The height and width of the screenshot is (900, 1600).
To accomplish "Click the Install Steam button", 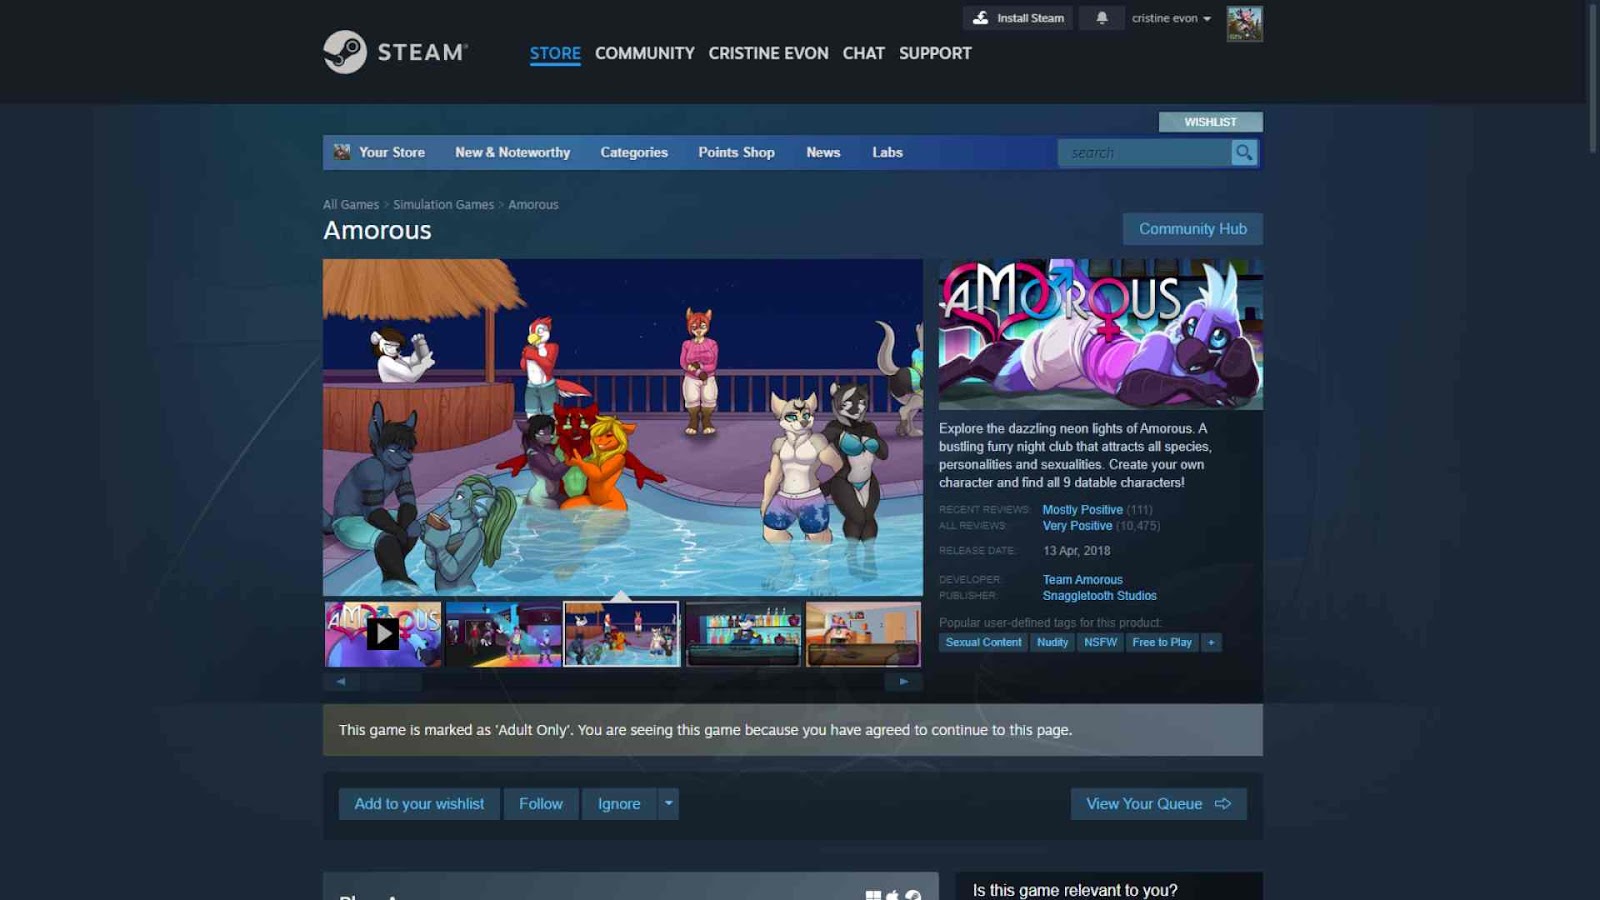I will point(1018,18).
